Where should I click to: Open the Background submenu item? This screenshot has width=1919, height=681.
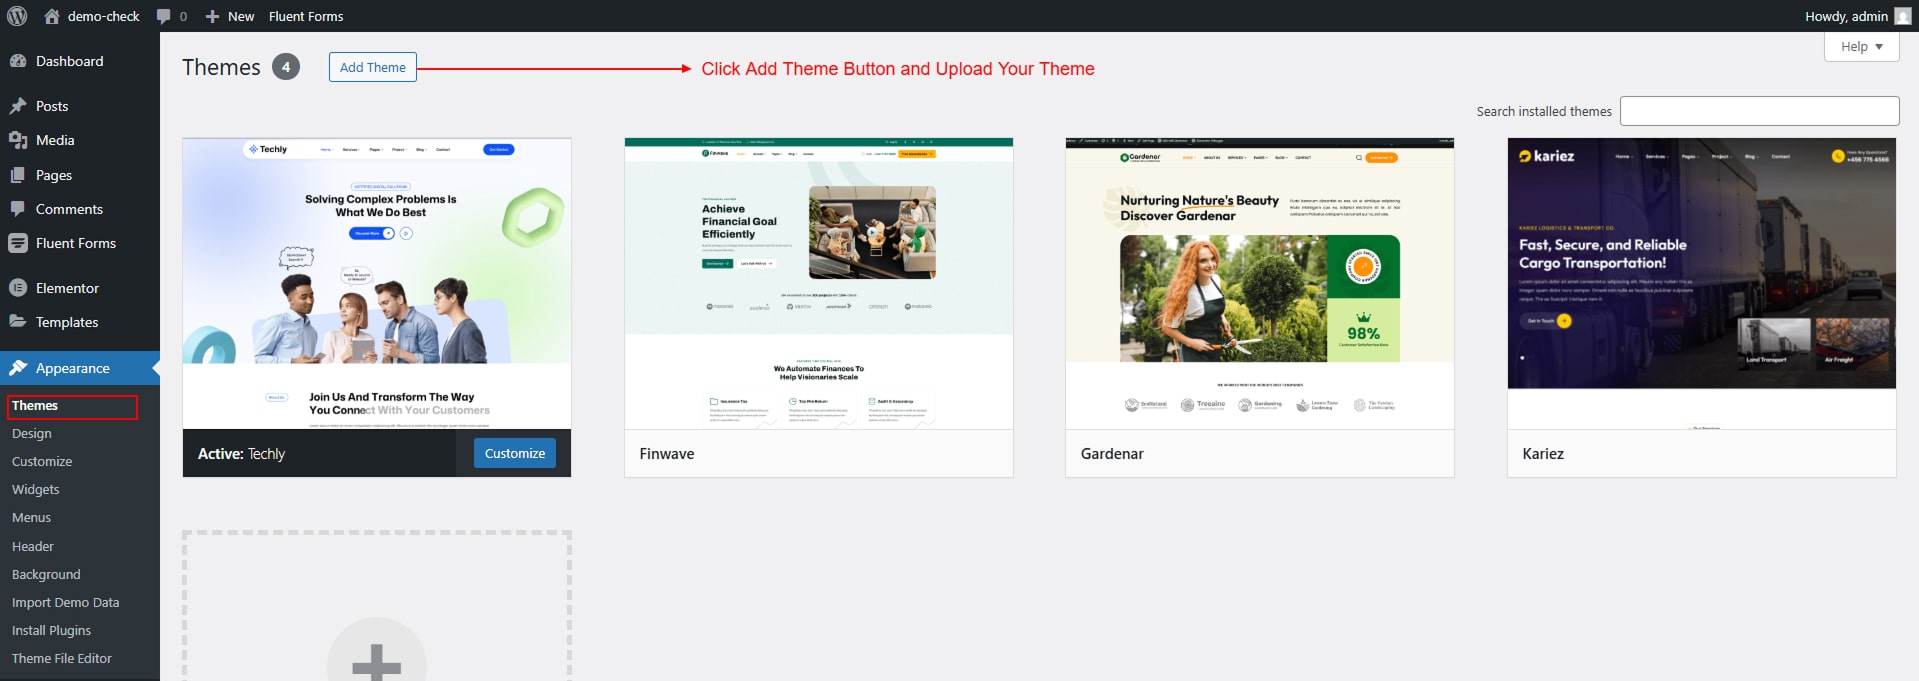click(46, 575)
